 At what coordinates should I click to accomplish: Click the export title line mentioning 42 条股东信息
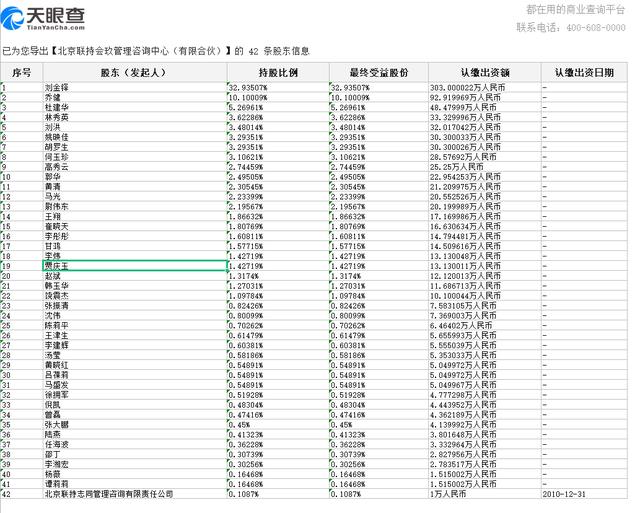pos(156,51)
